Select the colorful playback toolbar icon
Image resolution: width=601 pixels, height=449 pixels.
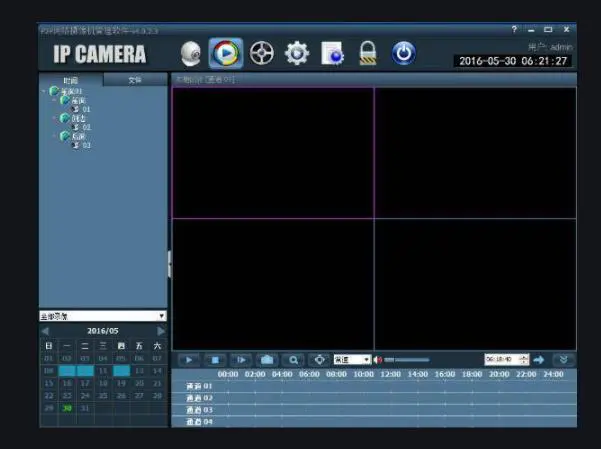(226, 53)
